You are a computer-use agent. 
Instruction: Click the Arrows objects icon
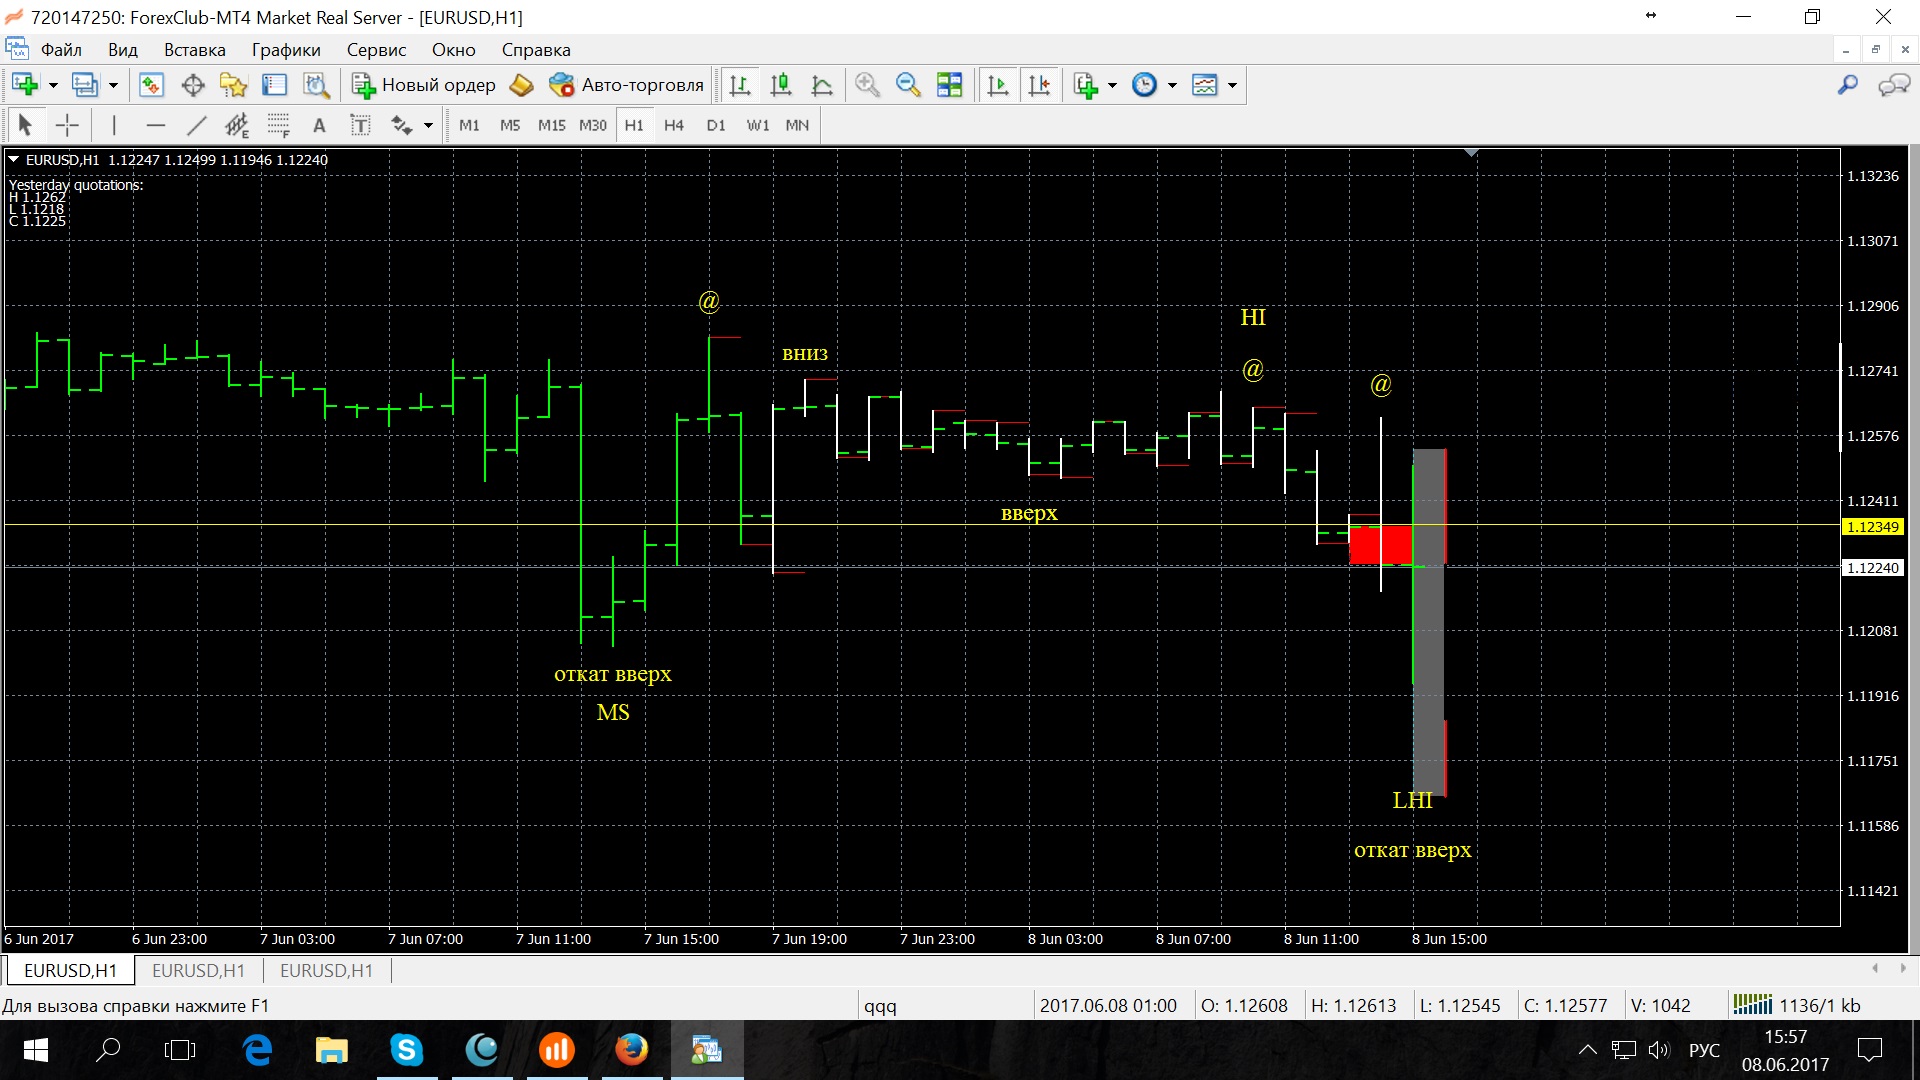(x=402, y=125)
